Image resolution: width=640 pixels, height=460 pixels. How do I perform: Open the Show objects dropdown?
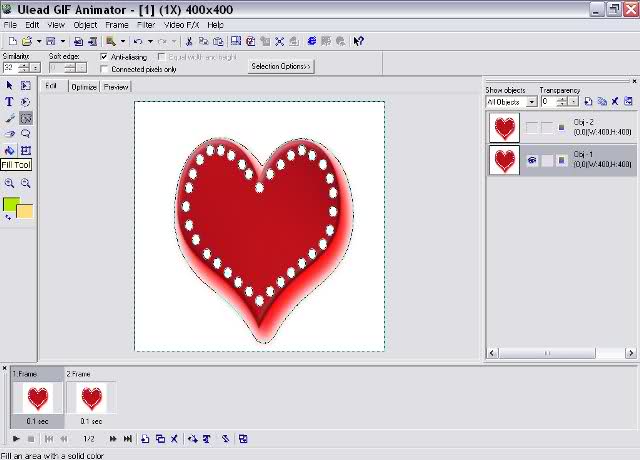531,102
